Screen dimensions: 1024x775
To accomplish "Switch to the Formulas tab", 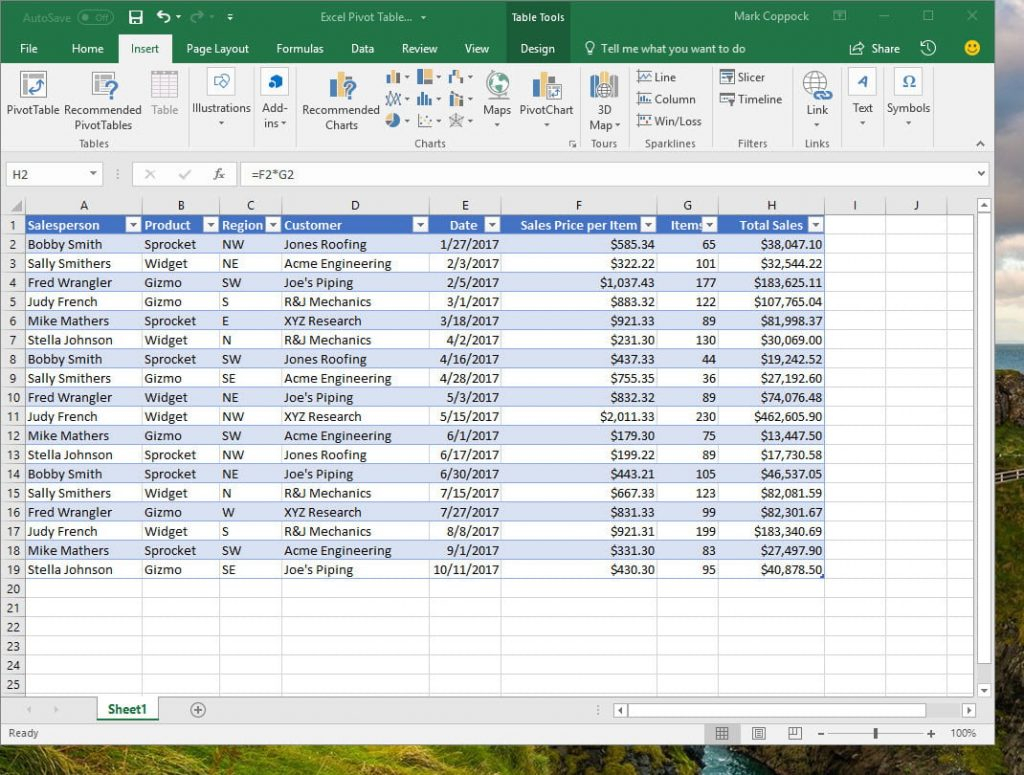I will tap(299, 48).
